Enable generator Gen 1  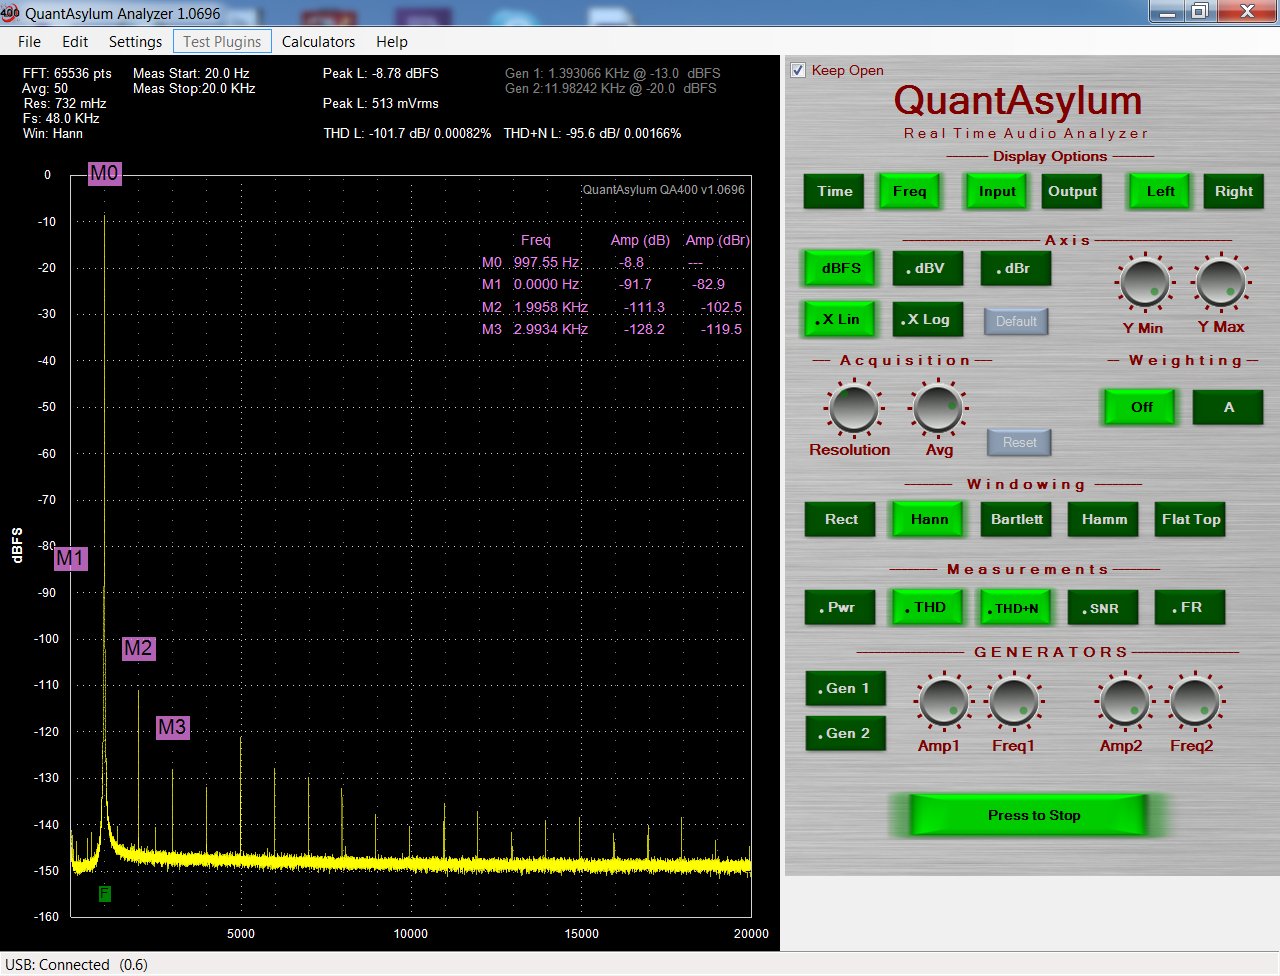coord(846,688)
